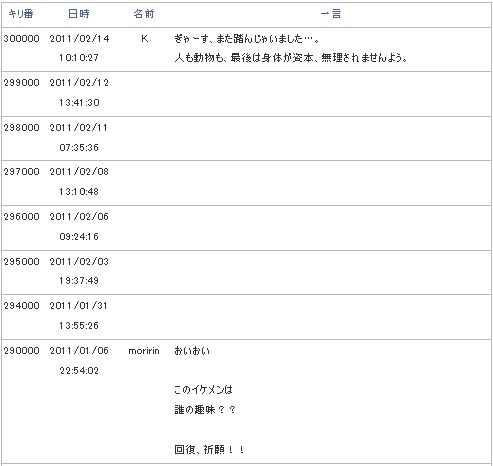Click the time 22:54:02
The width and height of the screenshot is (493, 466).
[79, 371]
